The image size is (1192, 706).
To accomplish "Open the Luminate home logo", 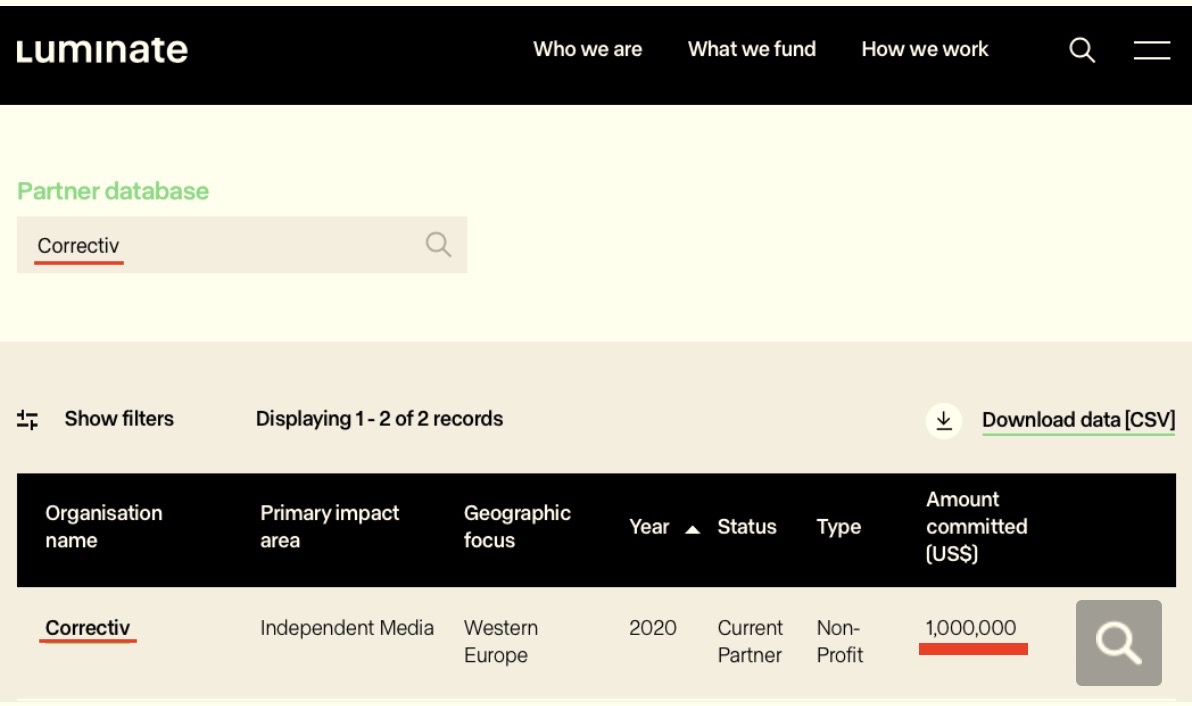I will [x=102, y=50].
